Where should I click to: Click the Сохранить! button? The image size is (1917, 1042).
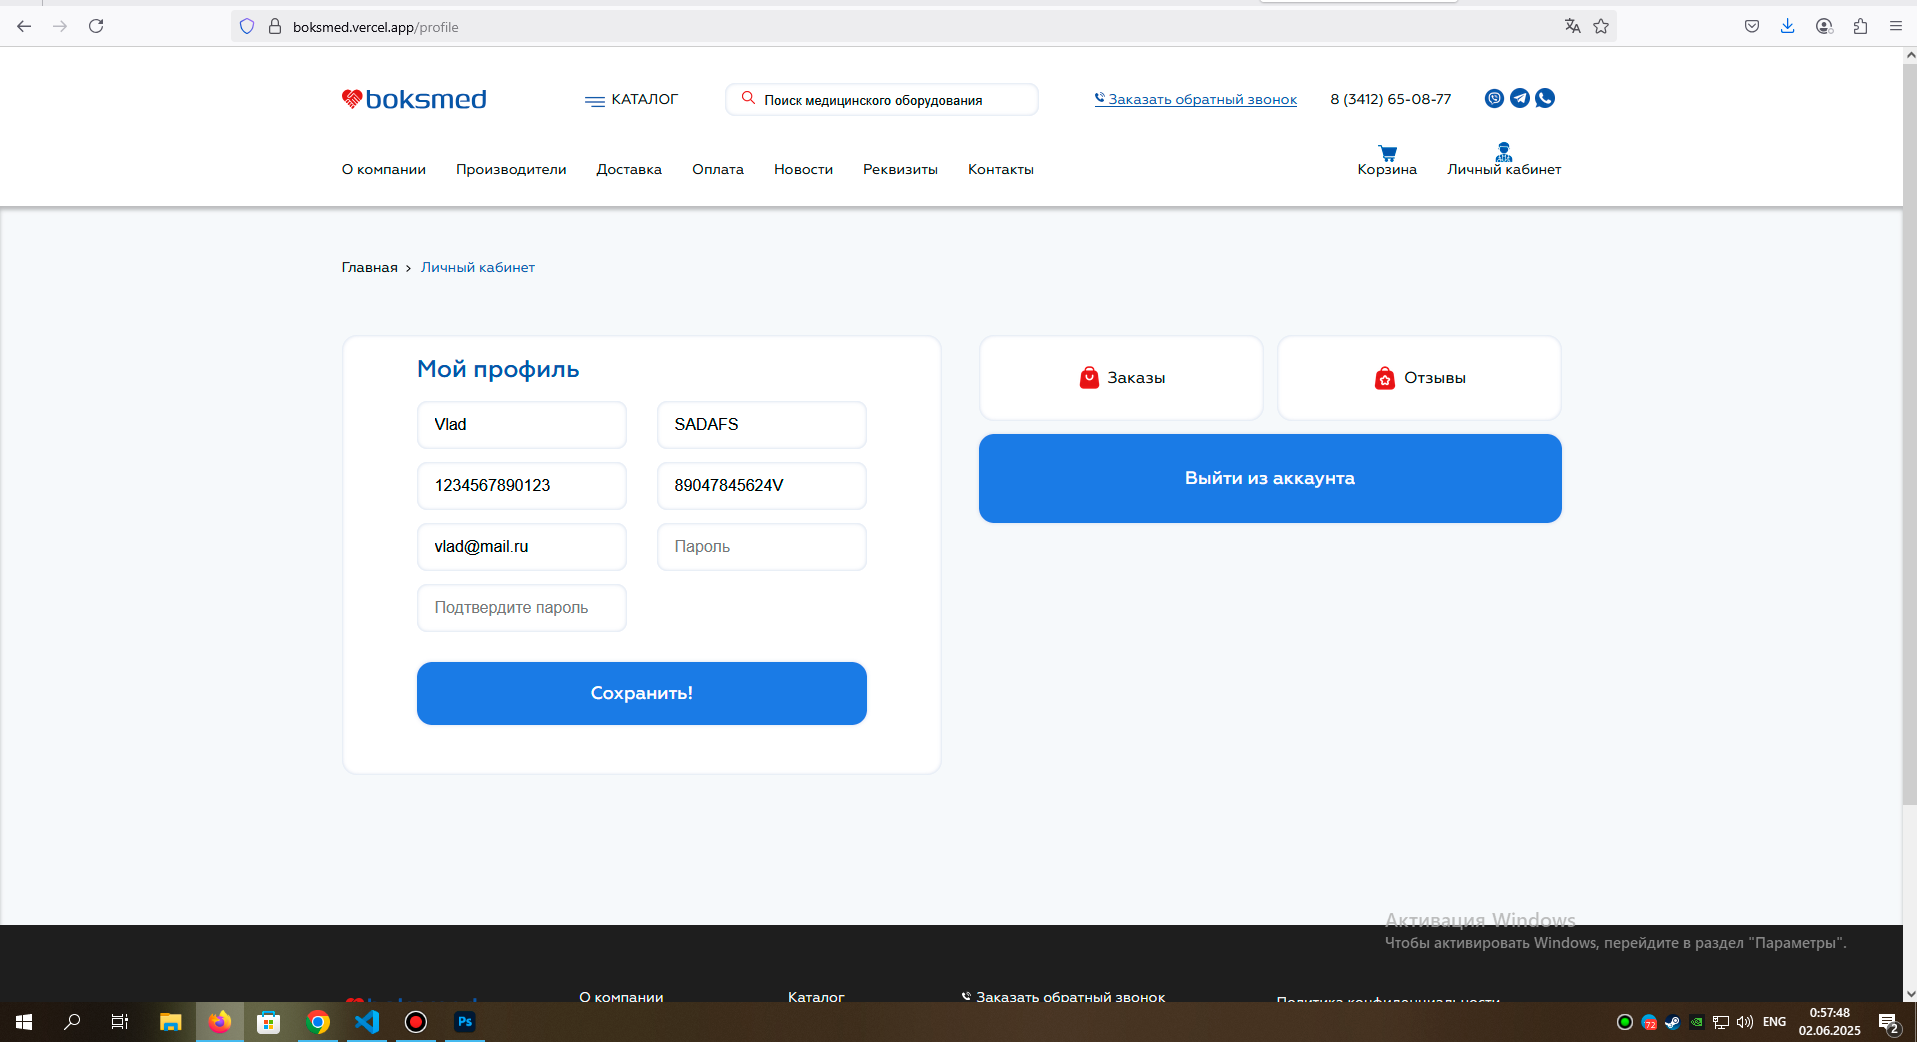tap(642, 693)
